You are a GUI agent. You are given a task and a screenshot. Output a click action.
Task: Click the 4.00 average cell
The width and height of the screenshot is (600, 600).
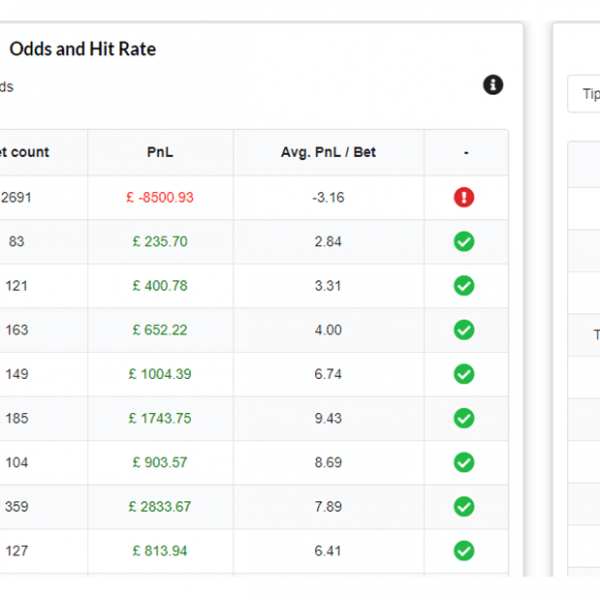[328, 330]
